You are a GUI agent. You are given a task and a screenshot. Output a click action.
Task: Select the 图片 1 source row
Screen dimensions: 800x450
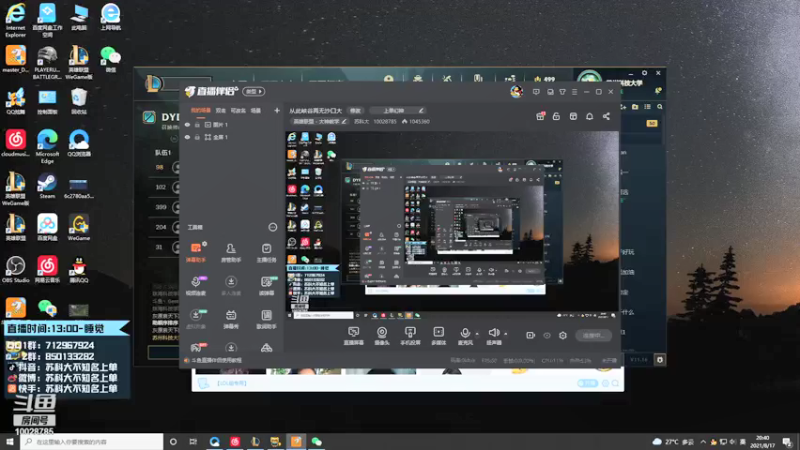pos(232,125)
